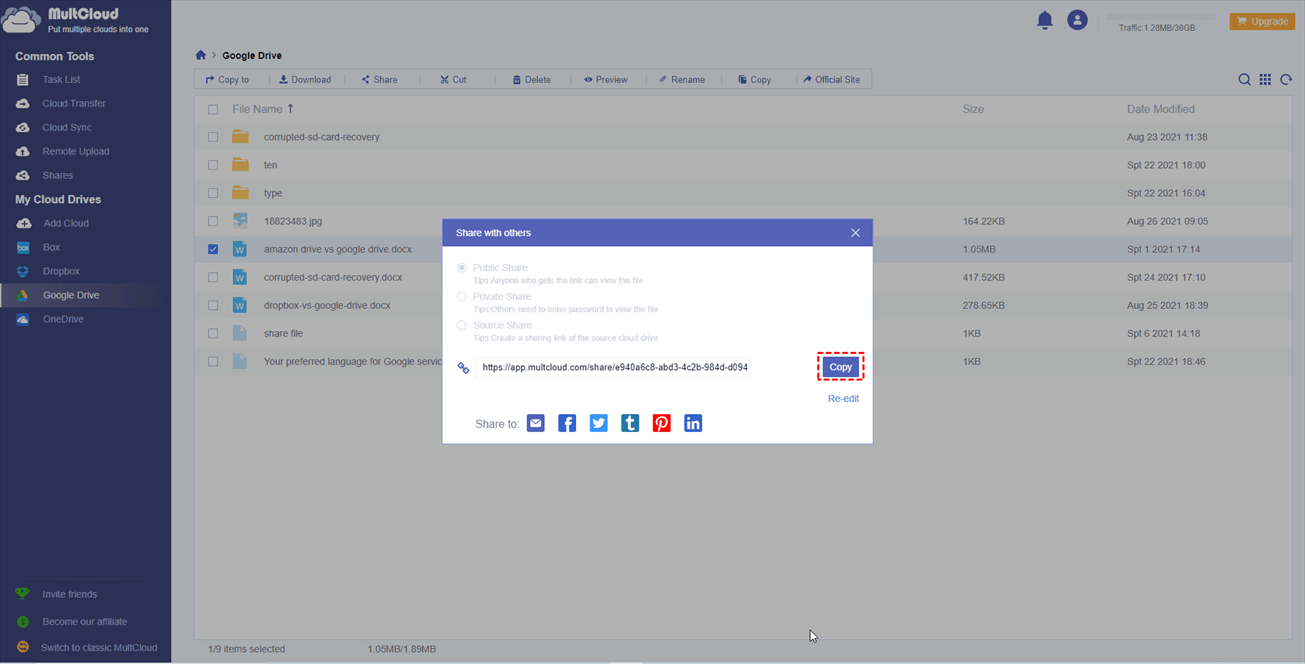The height and width of the screenshot is (664, 1305).
Task: Select OneDrive cloud drive
Action: click(x=62, y=319)
